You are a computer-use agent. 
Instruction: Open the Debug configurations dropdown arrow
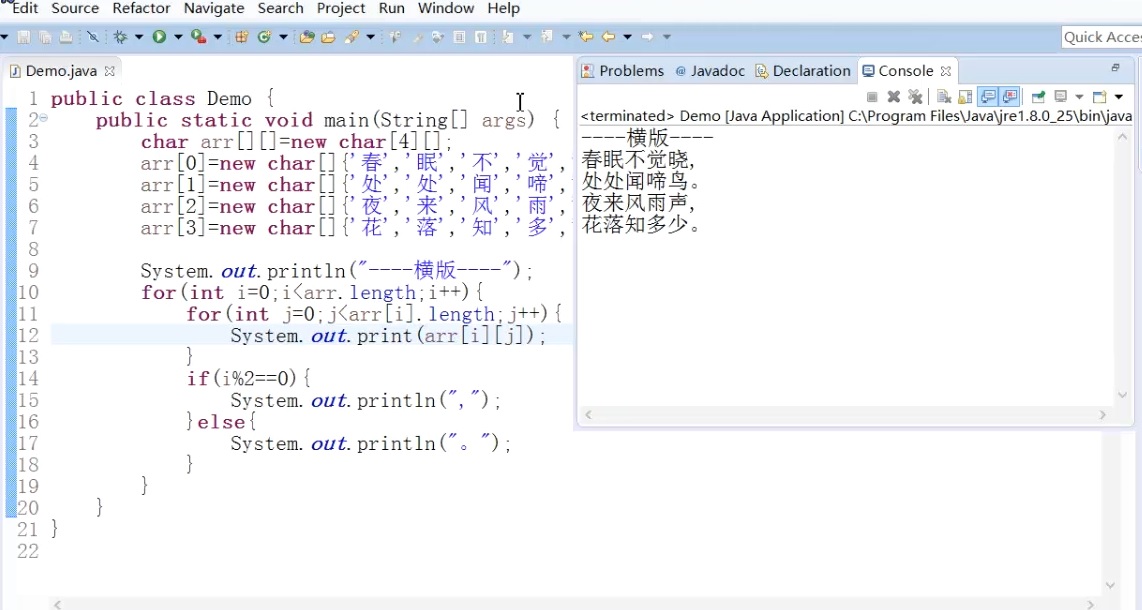138,37
